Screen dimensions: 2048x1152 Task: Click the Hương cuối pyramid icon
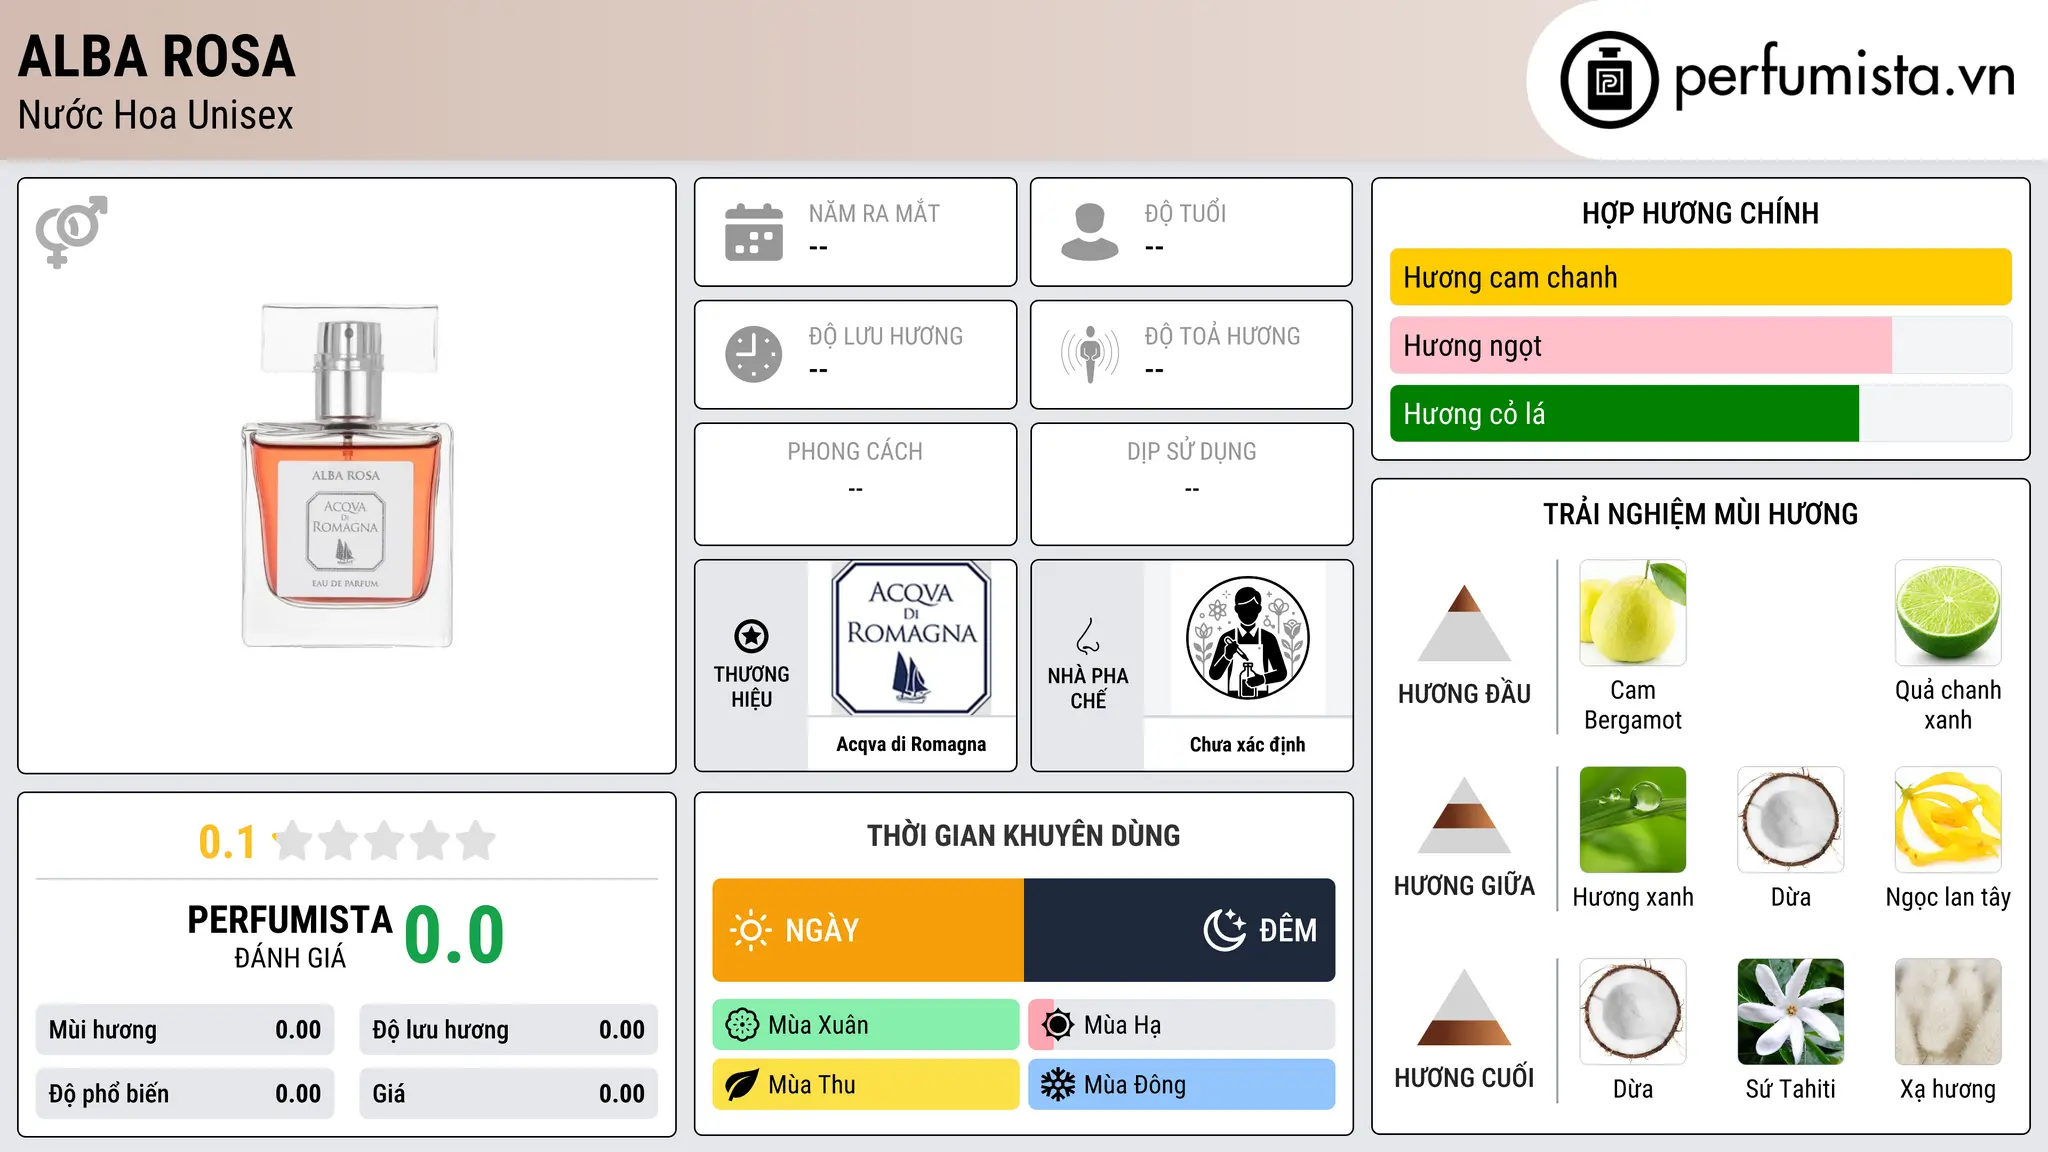(x=1464, y=1007)
